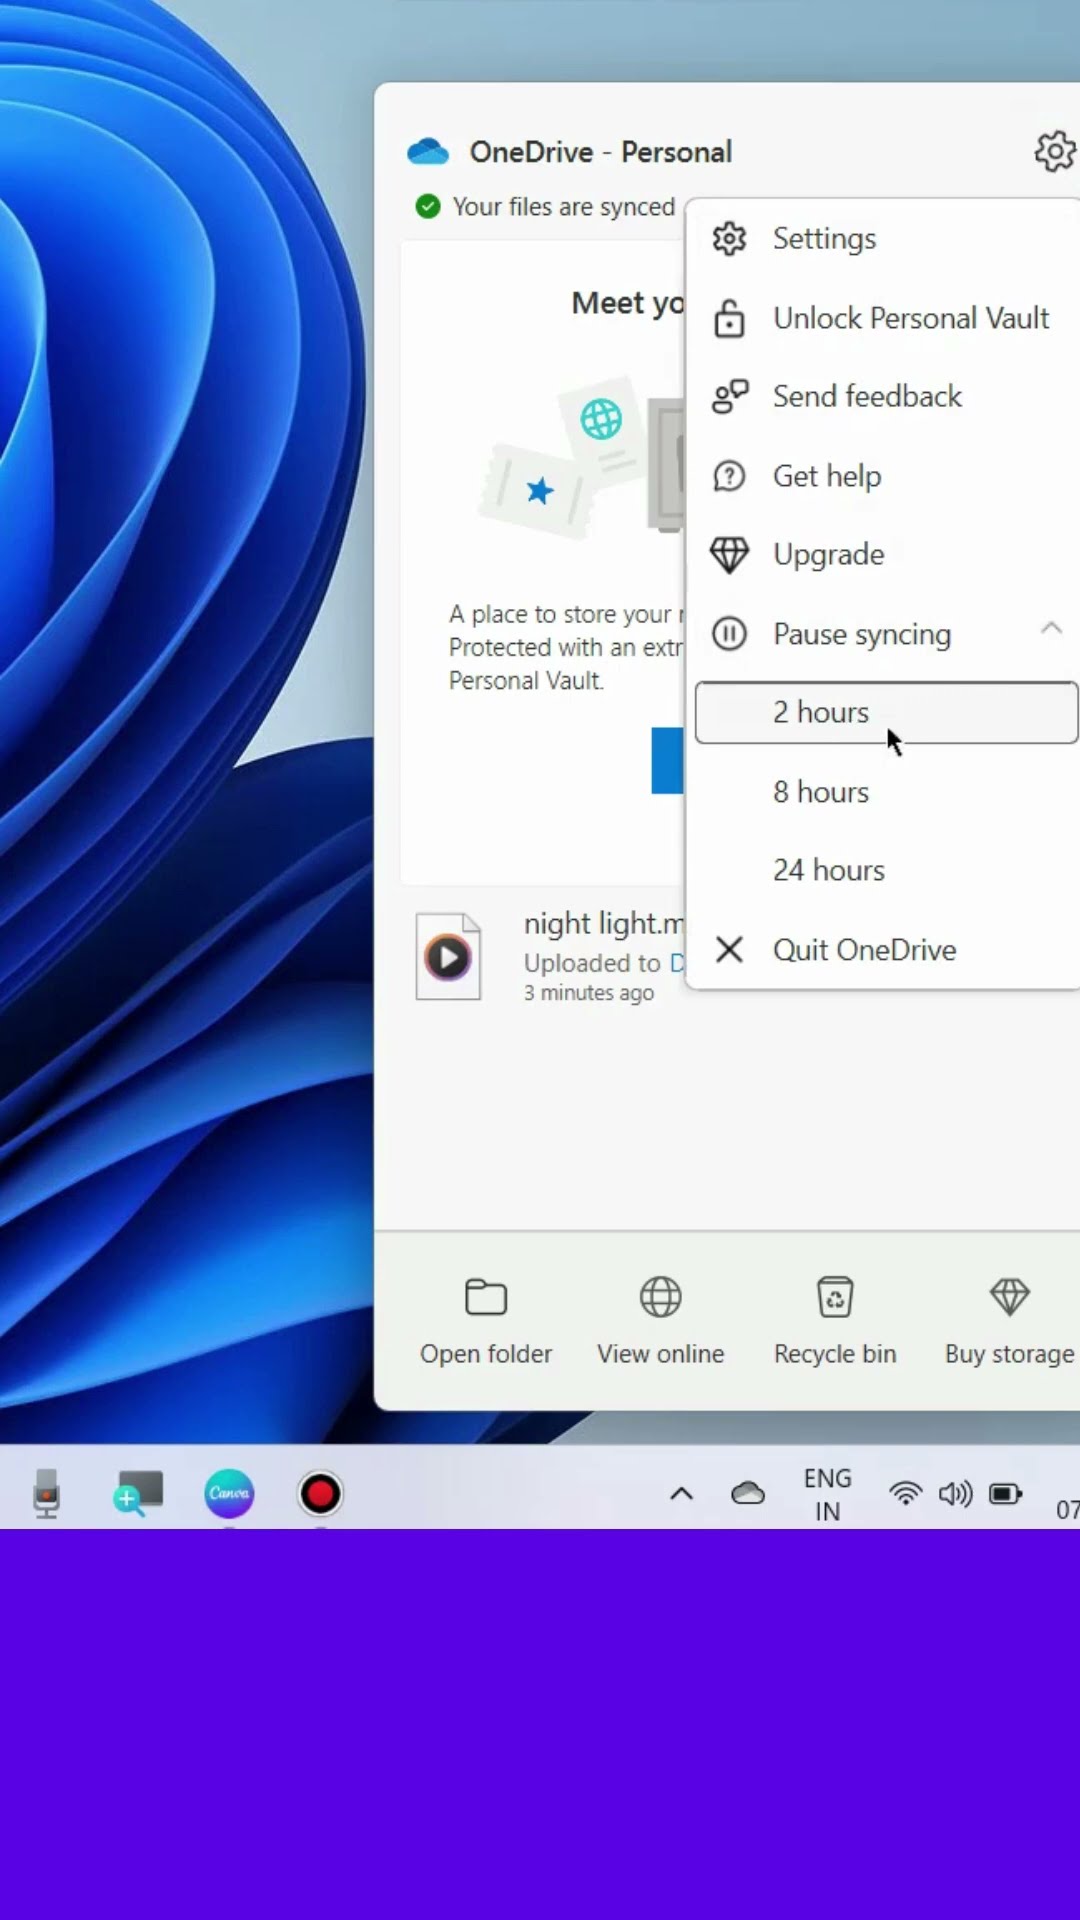The image size is (1080, 1920).
Task: Open Canva from the taskbar
Action: click(229, 1493)
